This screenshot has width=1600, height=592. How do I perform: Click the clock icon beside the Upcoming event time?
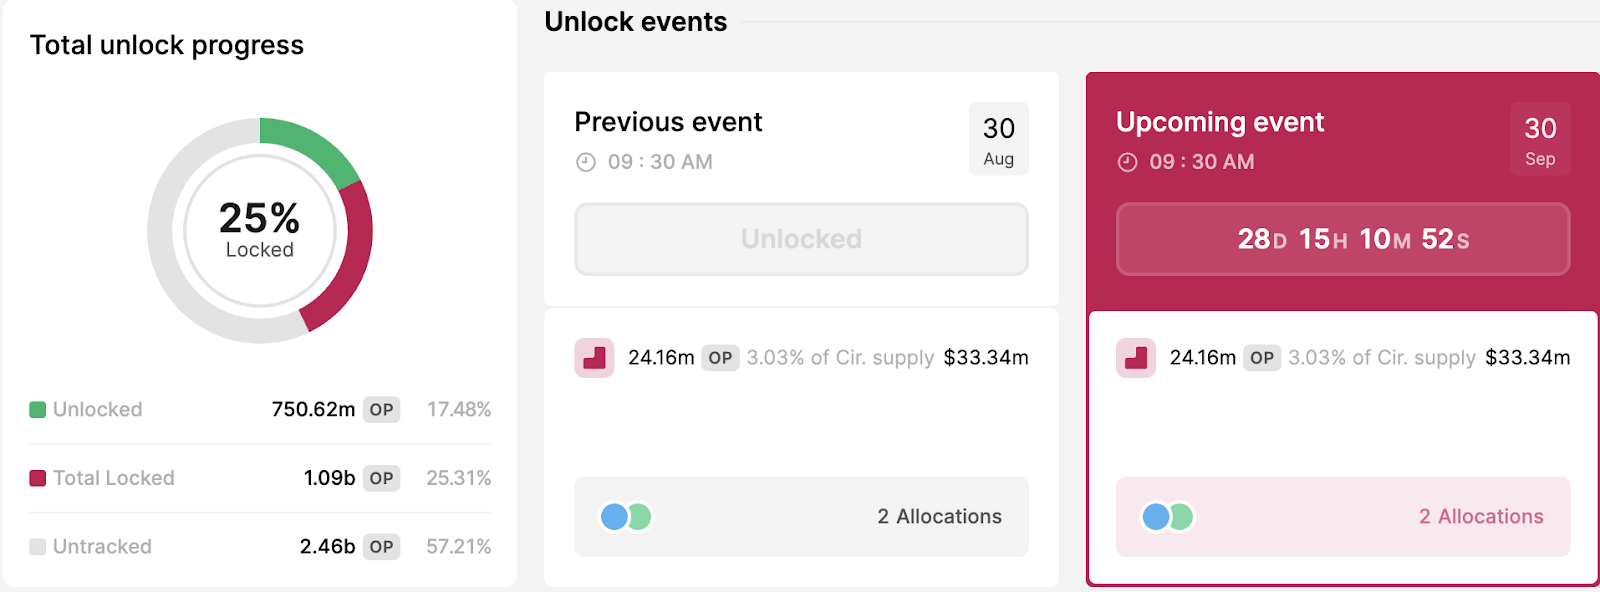(1127, 161)
